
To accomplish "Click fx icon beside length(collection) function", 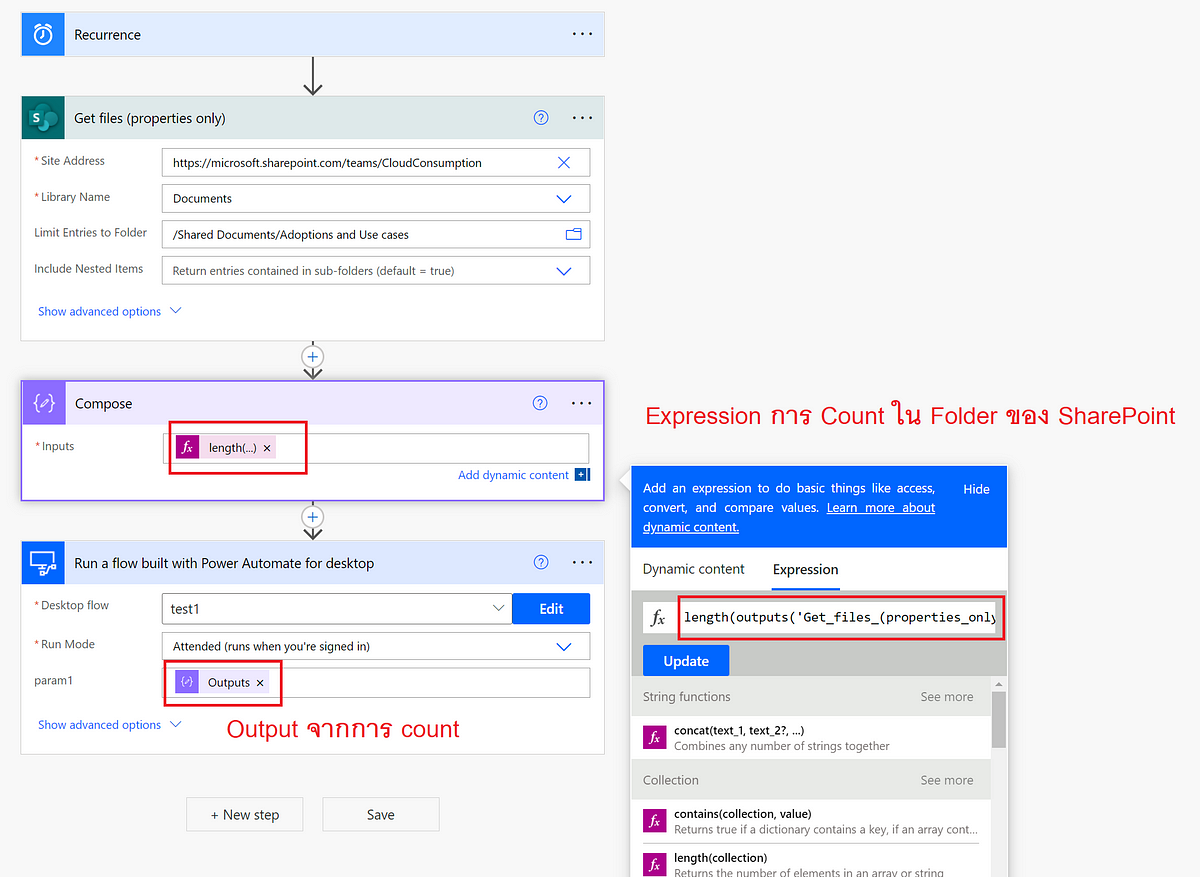I will click(x=654, y=863).
